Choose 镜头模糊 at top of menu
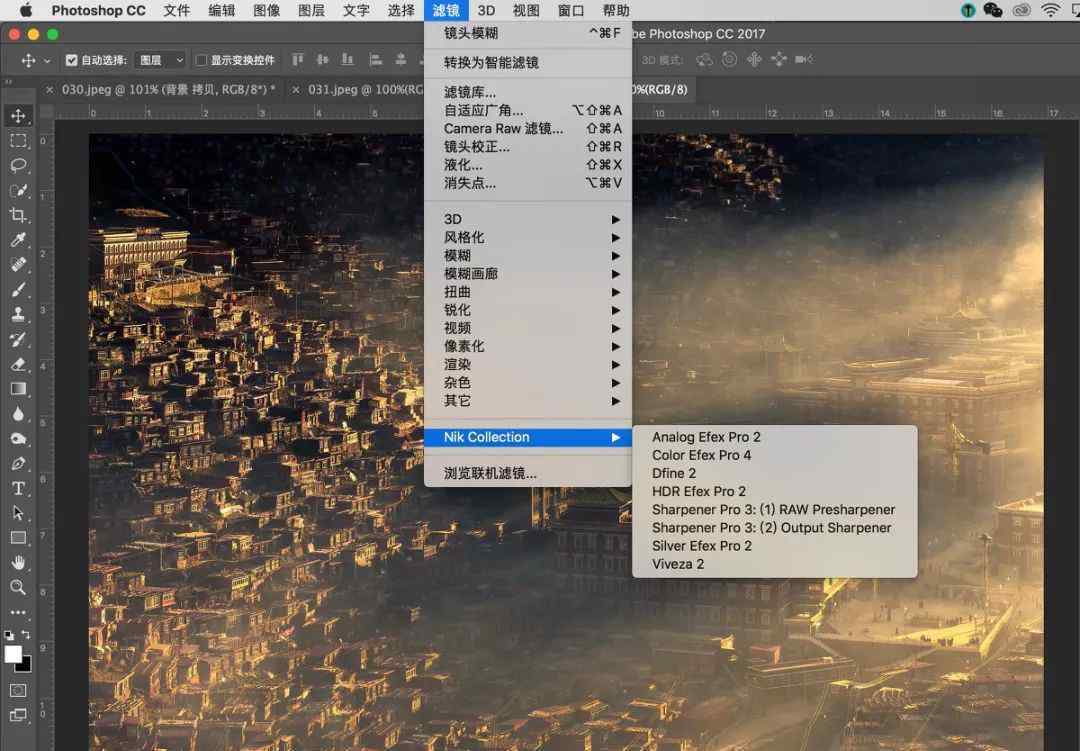1080x751 pixels. pyautogui.click(x=528, y=33)
